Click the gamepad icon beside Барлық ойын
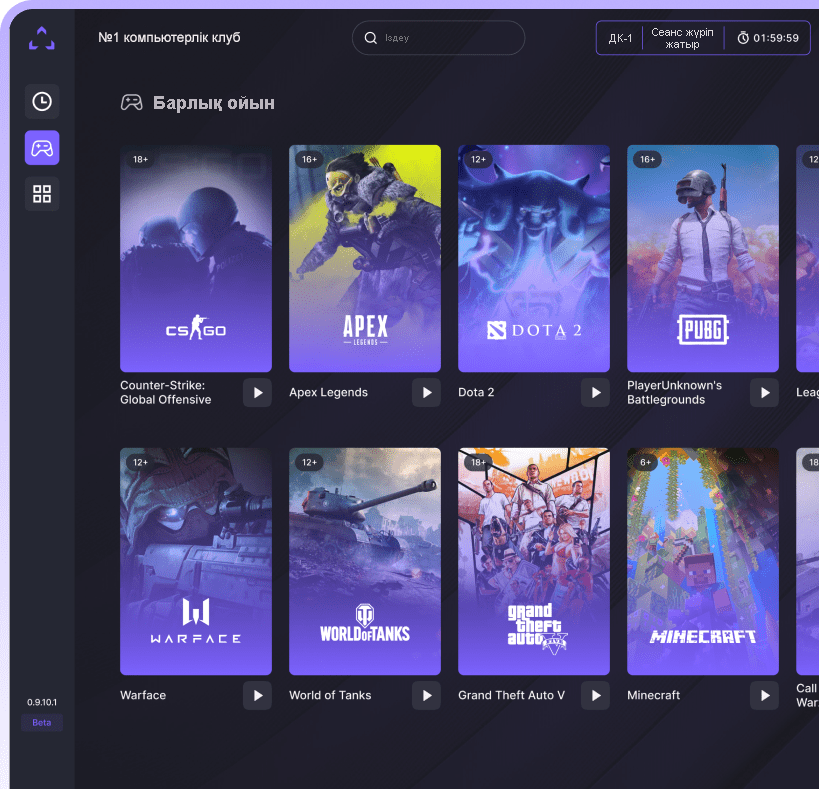819x789 pixels. (x=132, y=102)
